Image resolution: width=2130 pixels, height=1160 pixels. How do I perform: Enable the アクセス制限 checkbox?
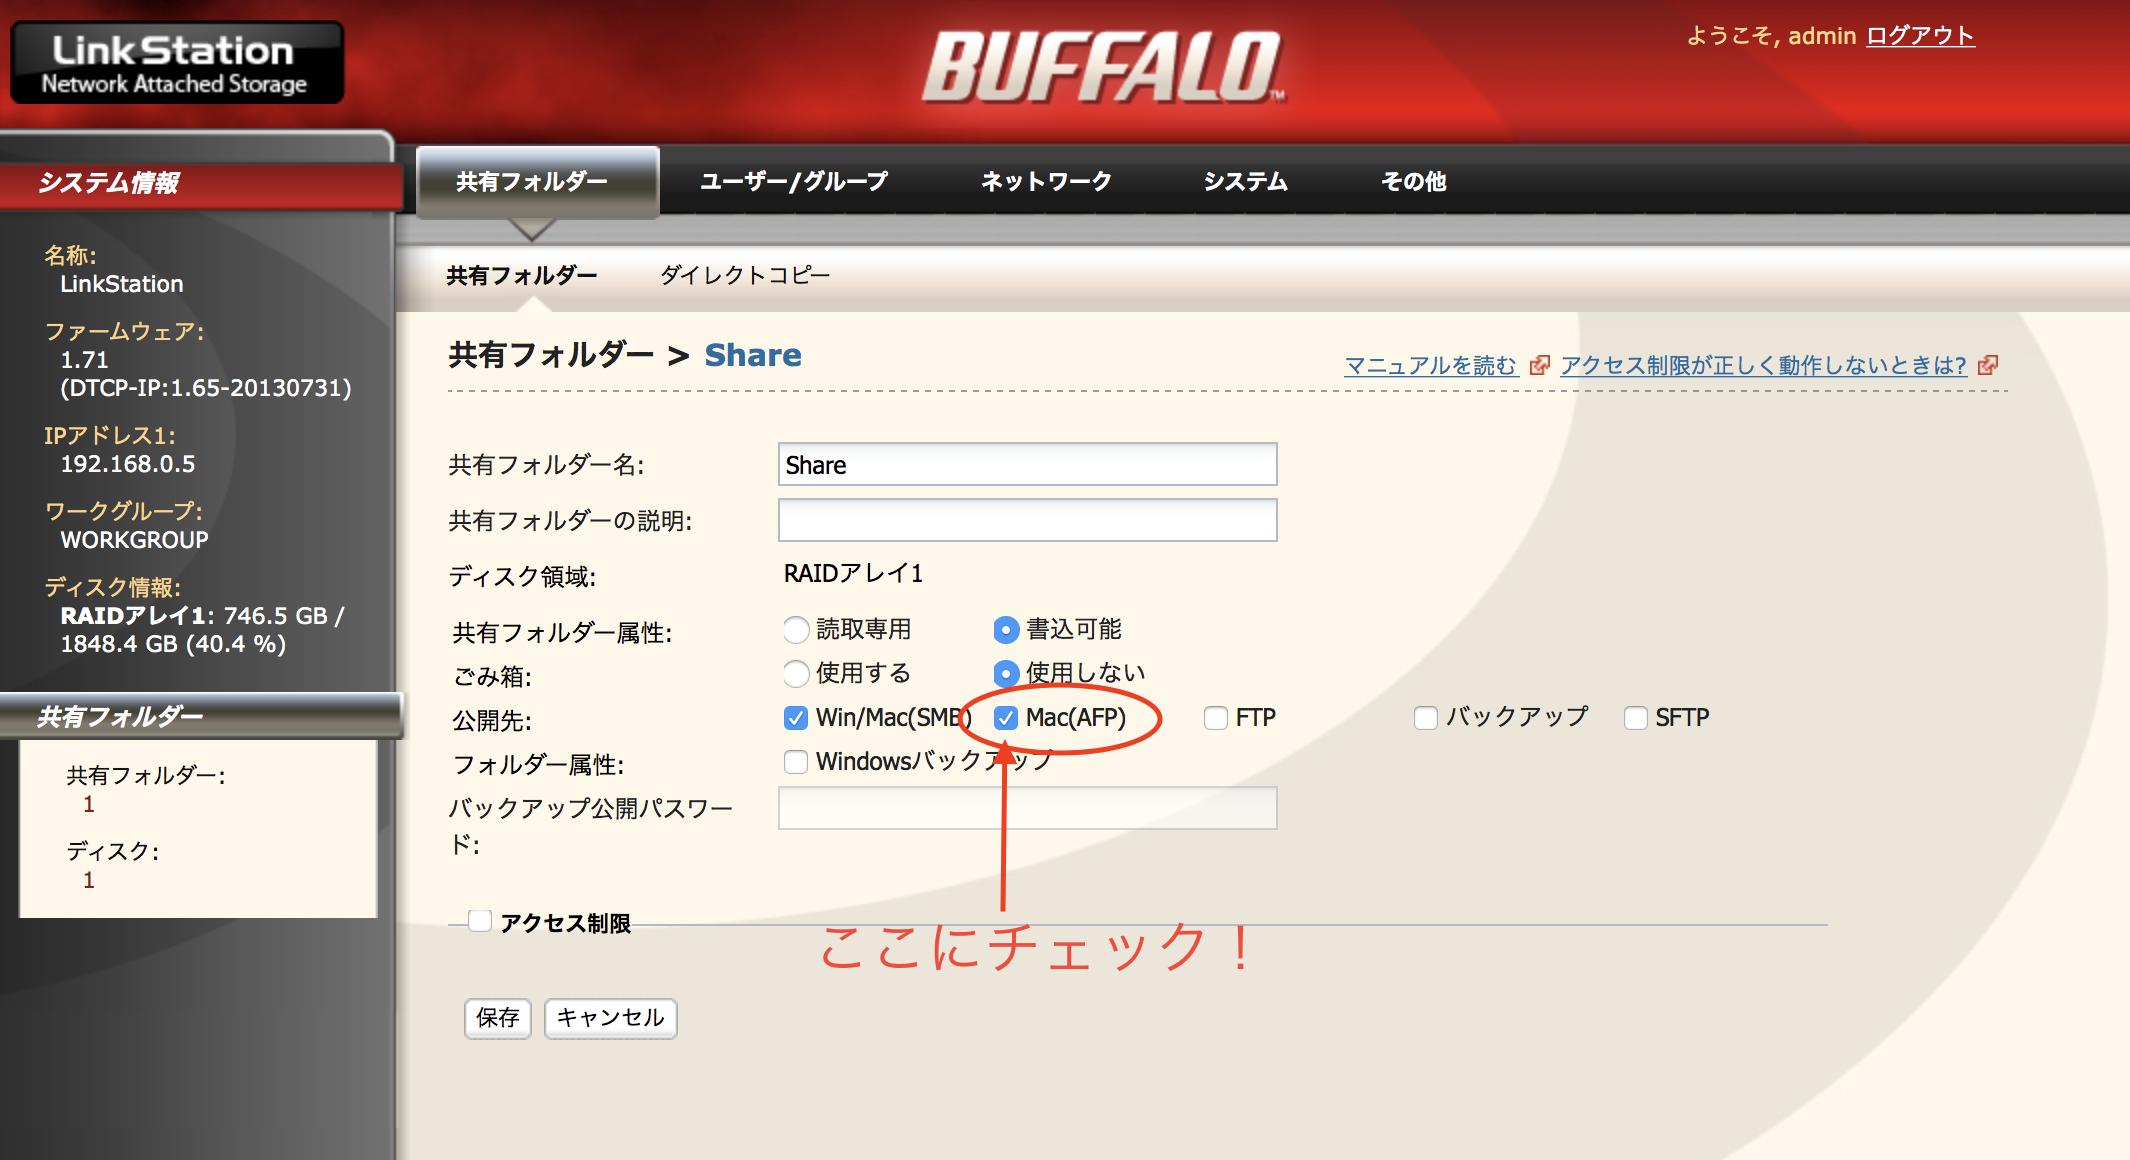click(x=480, y=921)
